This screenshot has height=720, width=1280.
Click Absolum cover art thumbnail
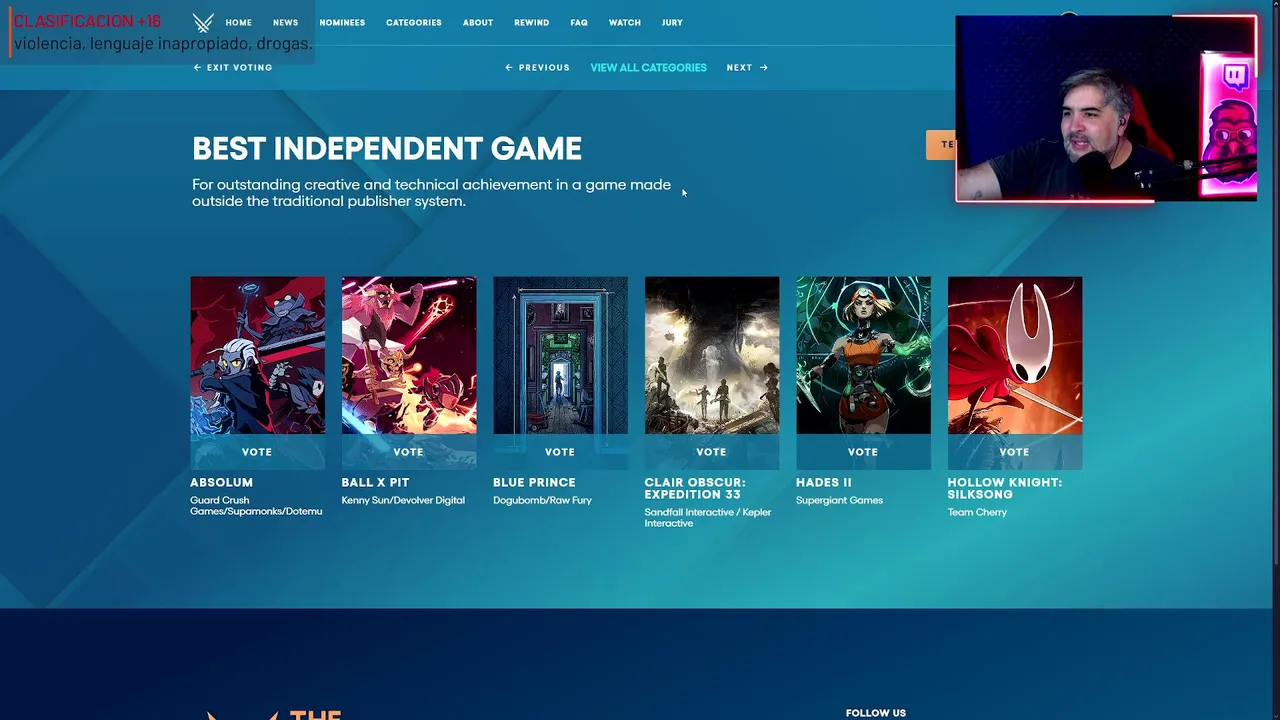pos(257,355)
